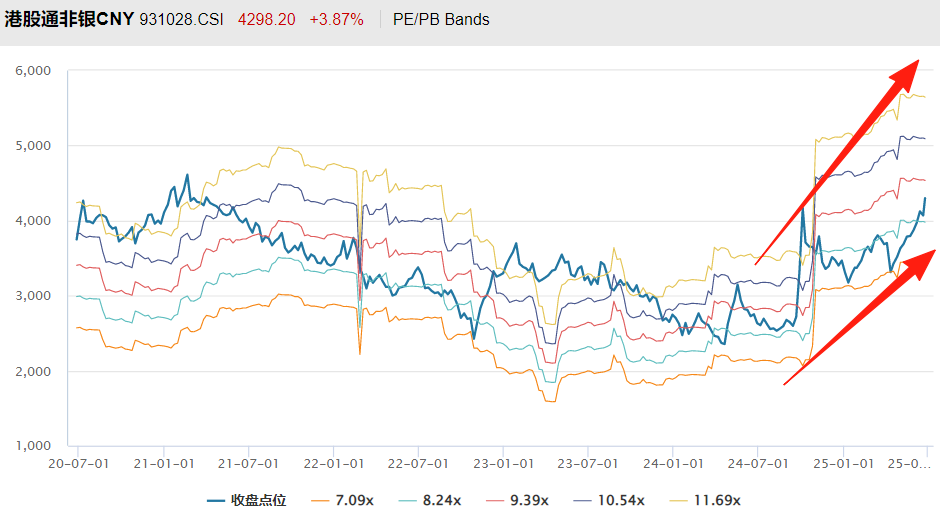The height and width of the screenshot is (515, 940).
Task: Click the 24-07-01 date axis label
Action: coord(757,463)
